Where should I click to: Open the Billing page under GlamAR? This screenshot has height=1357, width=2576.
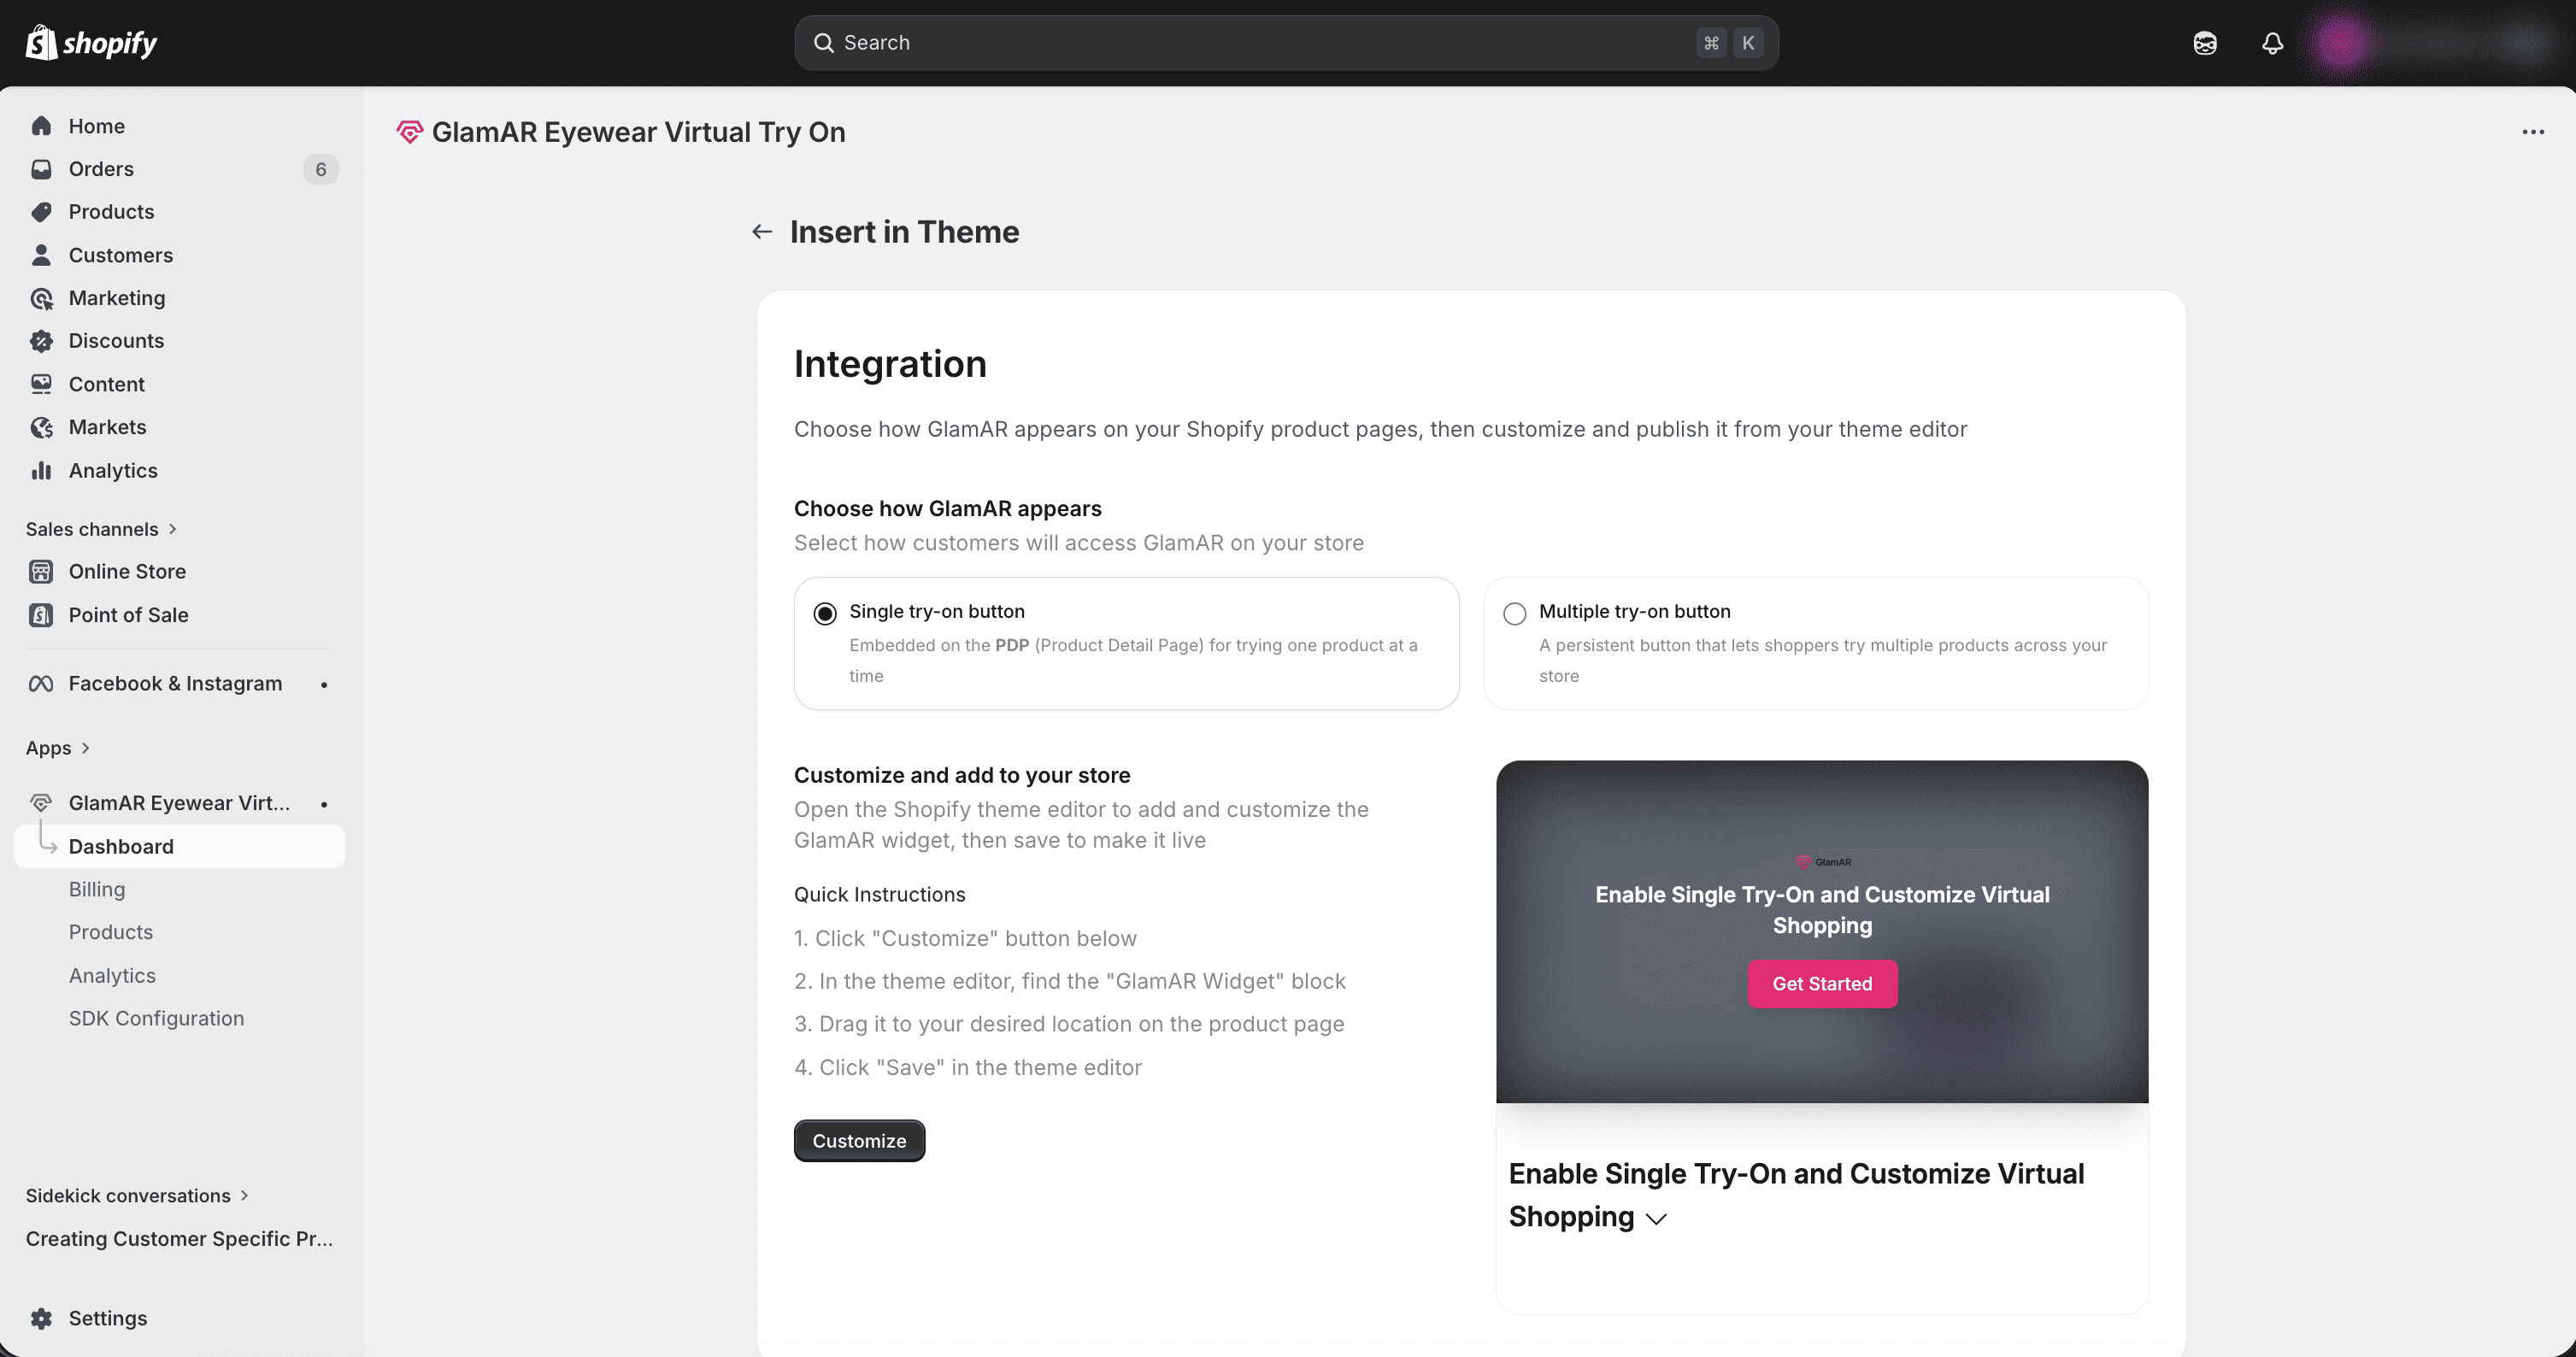(97, 889)
